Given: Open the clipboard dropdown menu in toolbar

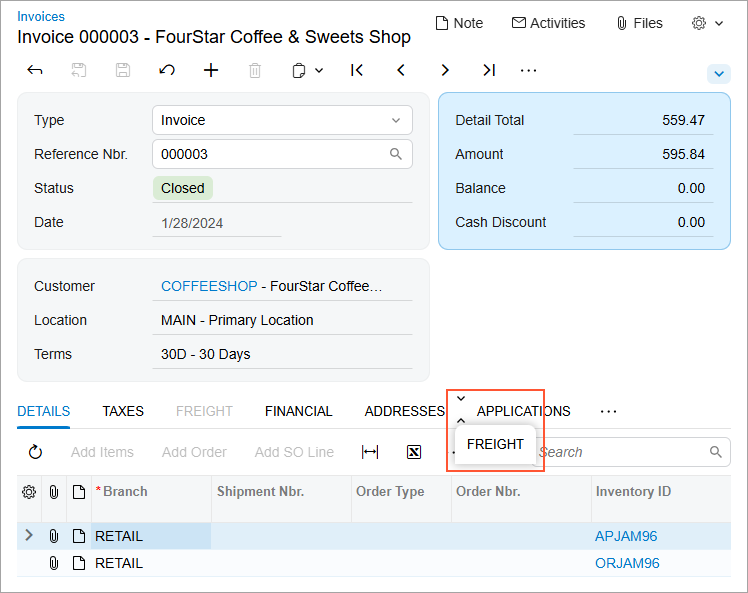Looking at the screenshot, I should (307, 70).
